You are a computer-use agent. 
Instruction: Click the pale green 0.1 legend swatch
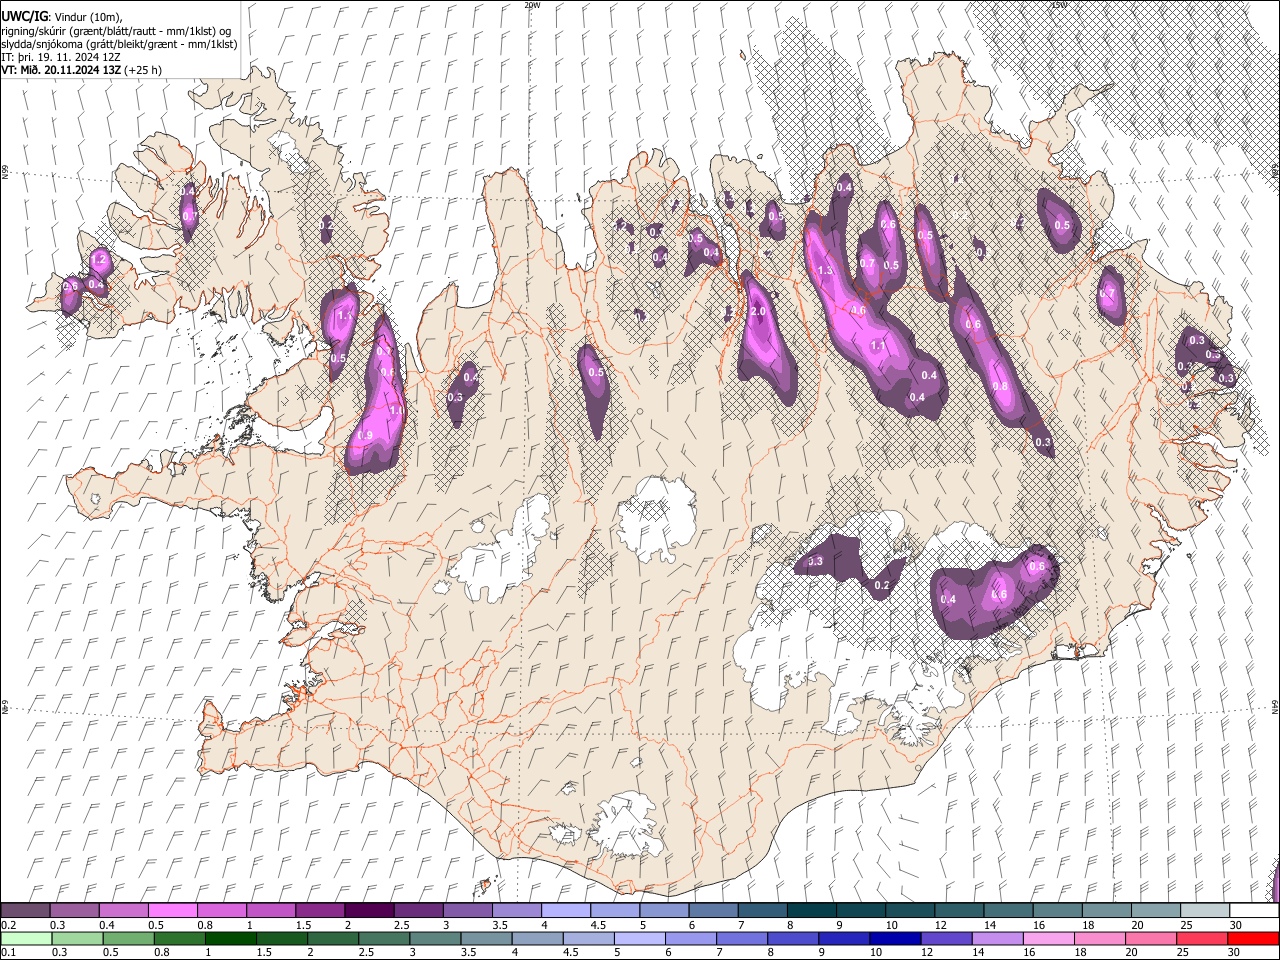point(26,938)
